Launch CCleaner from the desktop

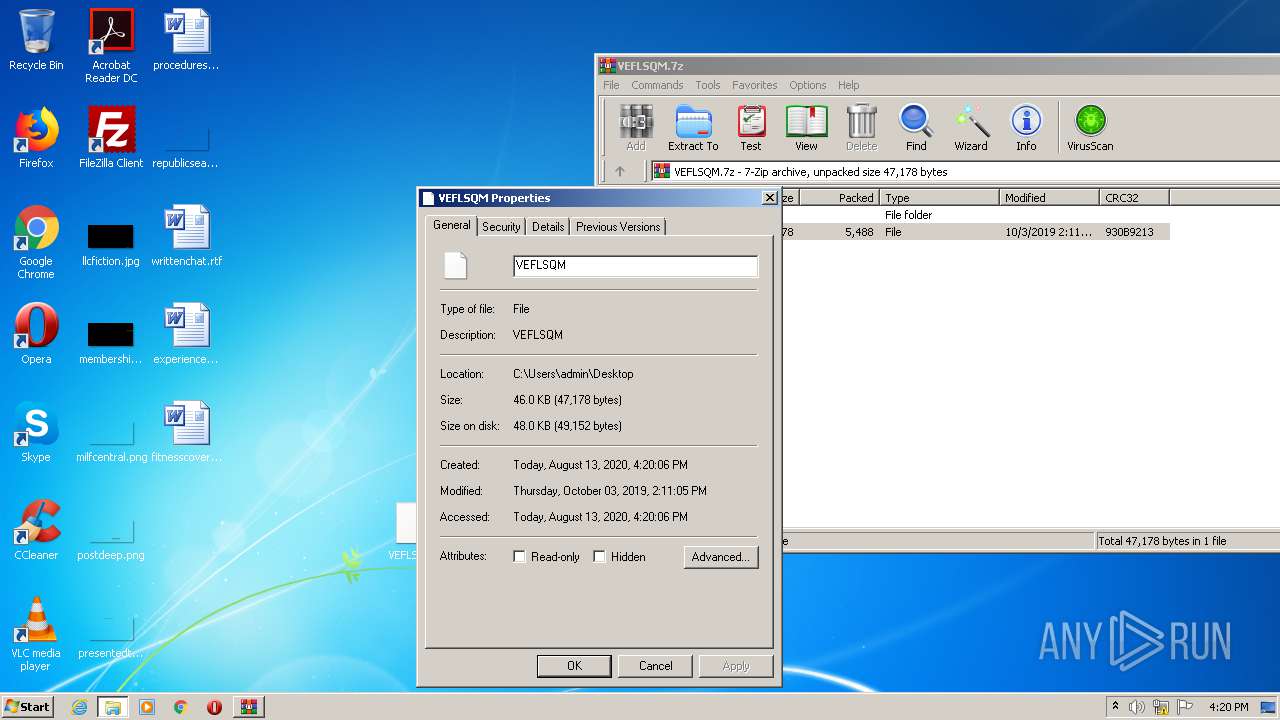pyautogui.click(x=36, y=530)
